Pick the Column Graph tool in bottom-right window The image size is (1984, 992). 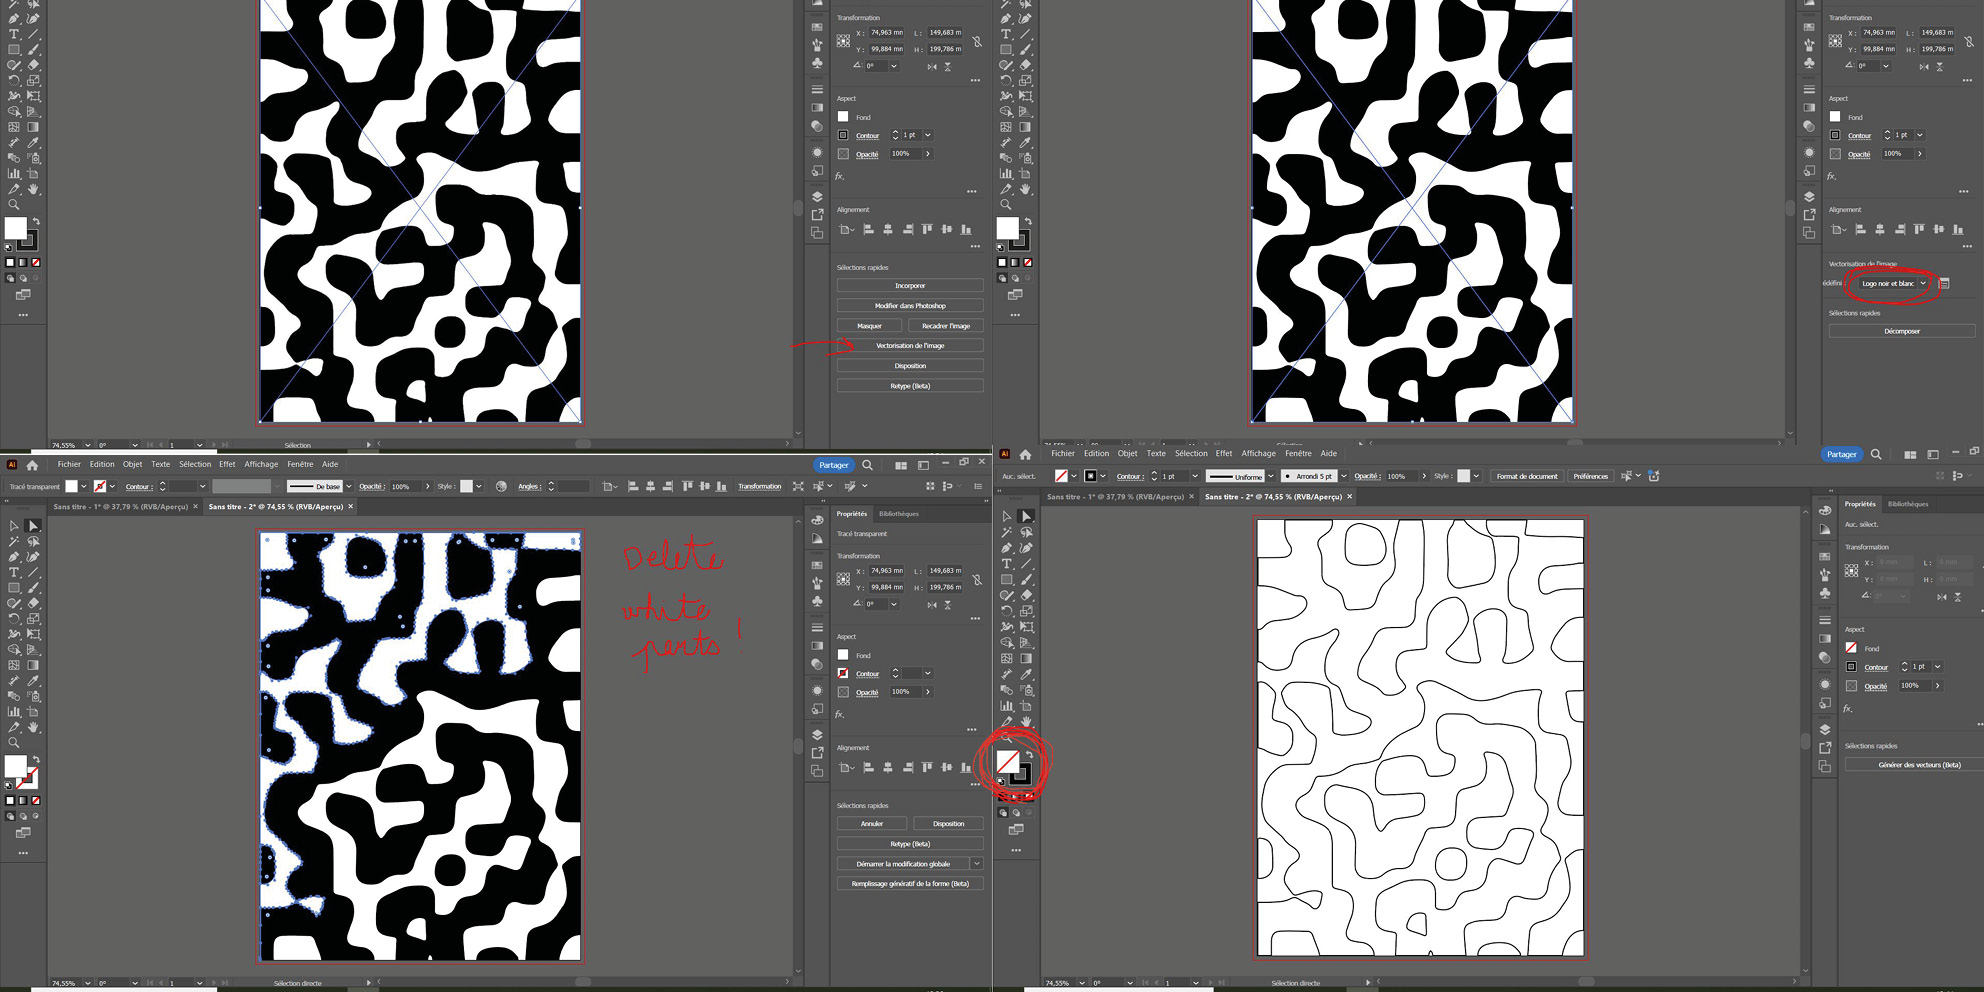pos(1007,706)
